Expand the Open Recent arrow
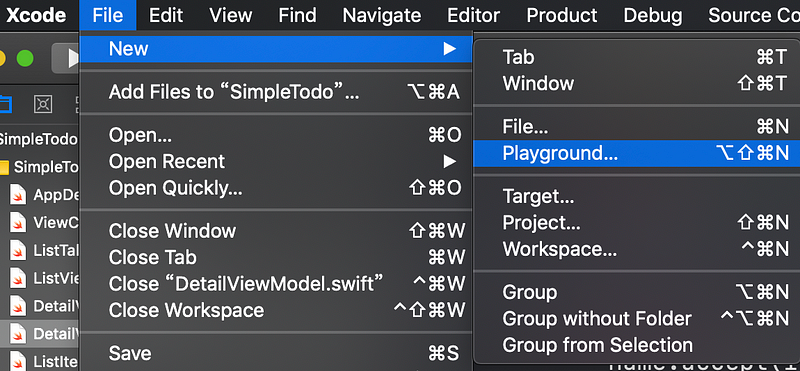 (x=449, y=162)
